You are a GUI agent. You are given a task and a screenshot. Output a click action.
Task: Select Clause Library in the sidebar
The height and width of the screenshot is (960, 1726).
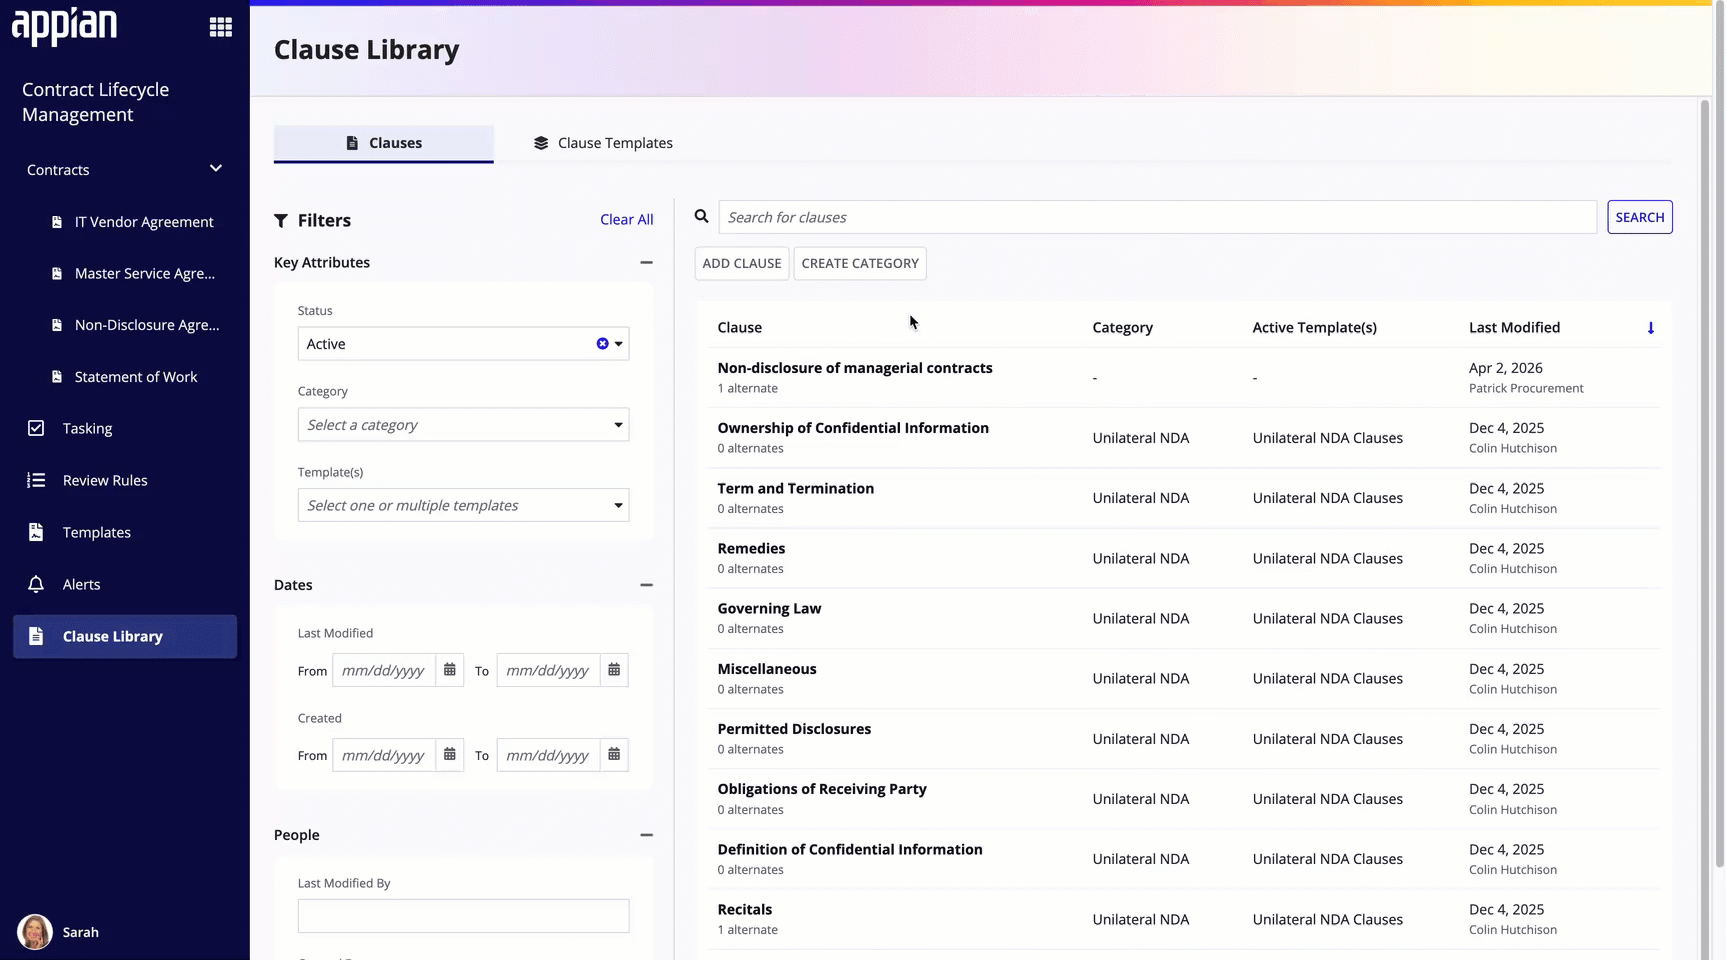[x=125, y=636]
